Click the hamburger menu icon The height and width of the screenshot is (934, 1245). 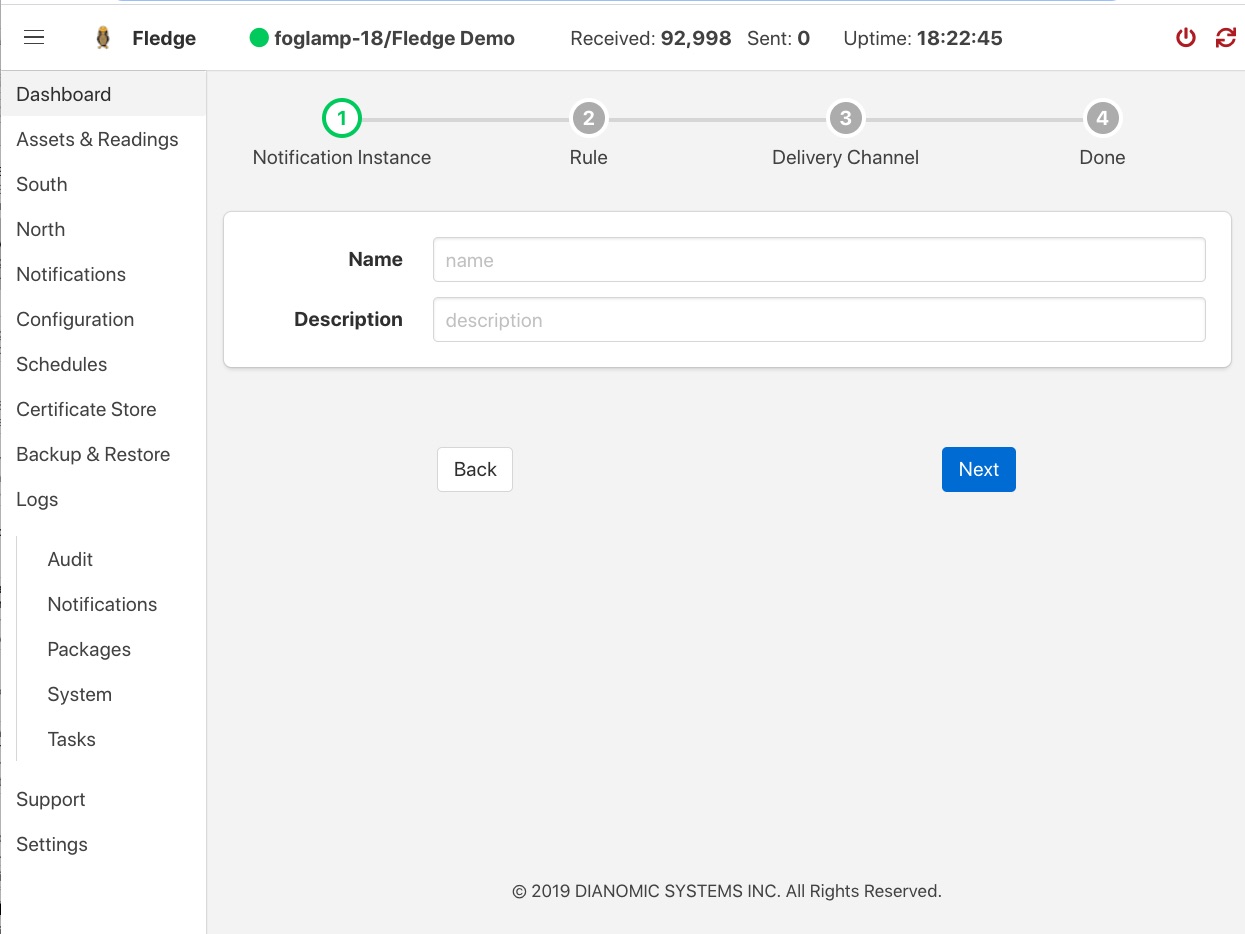click(x=34, y=38)
